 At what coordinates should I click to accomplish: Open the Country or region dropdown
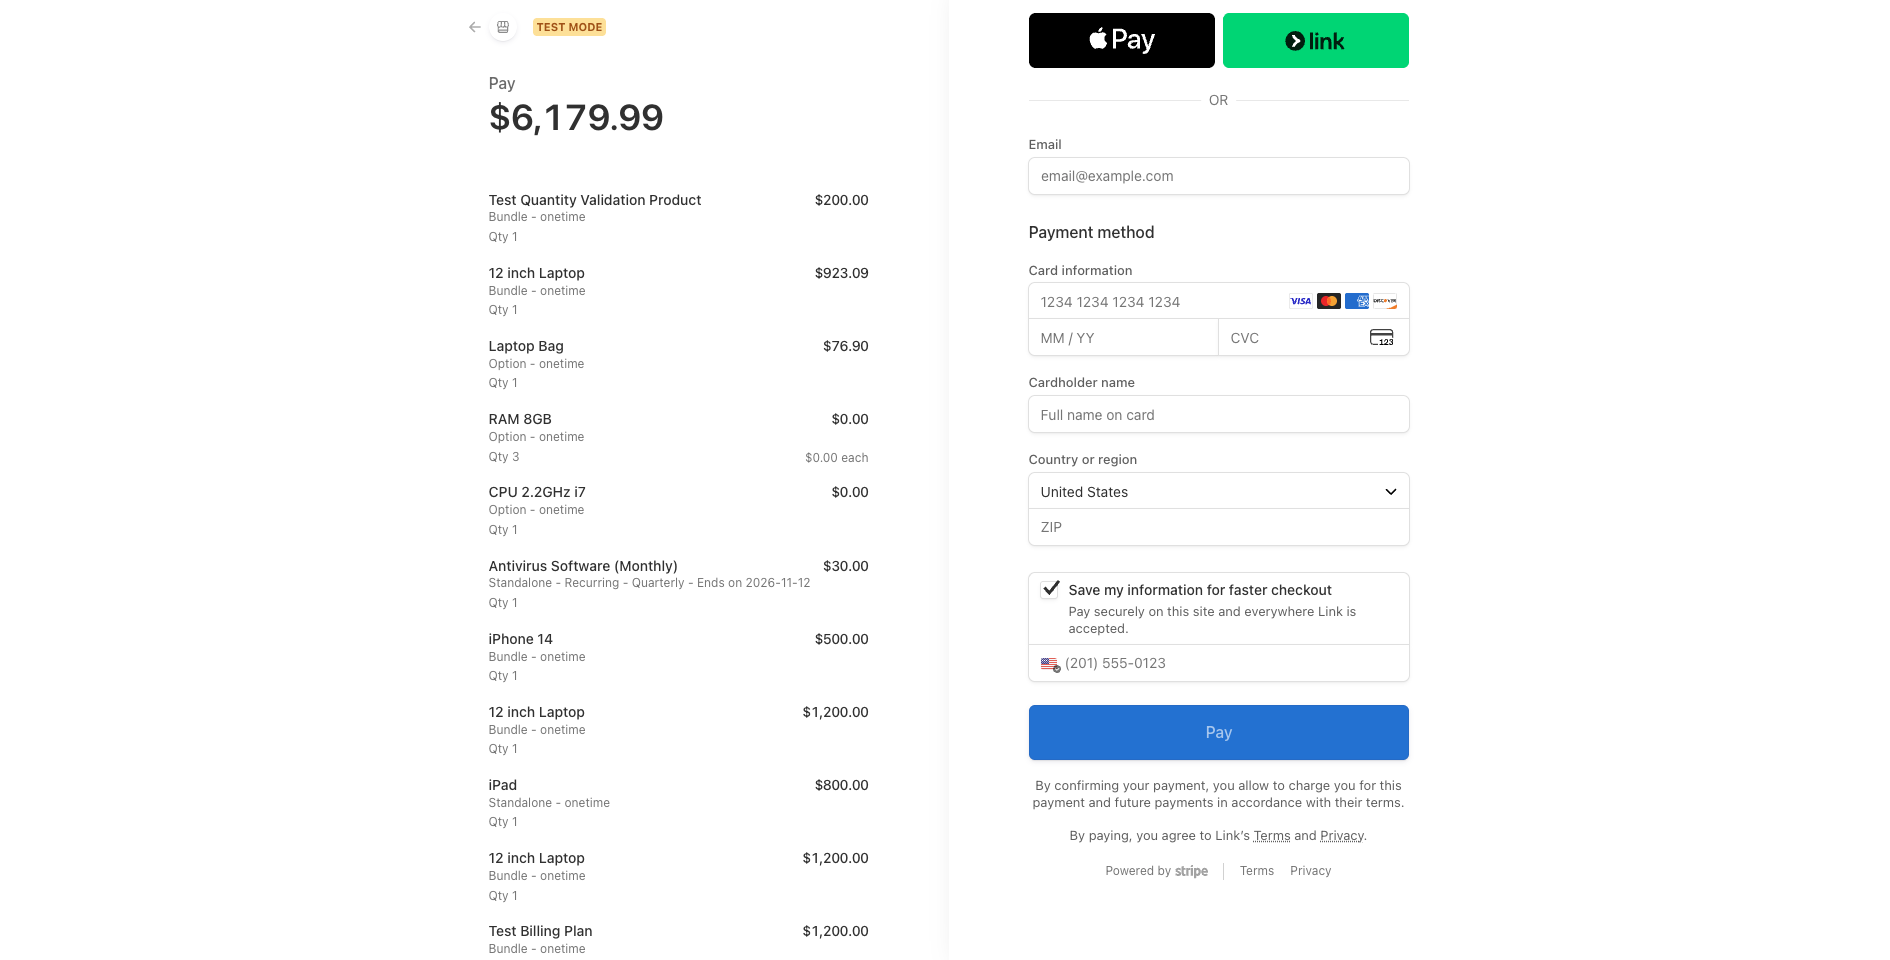click(x=1218, y=491)
